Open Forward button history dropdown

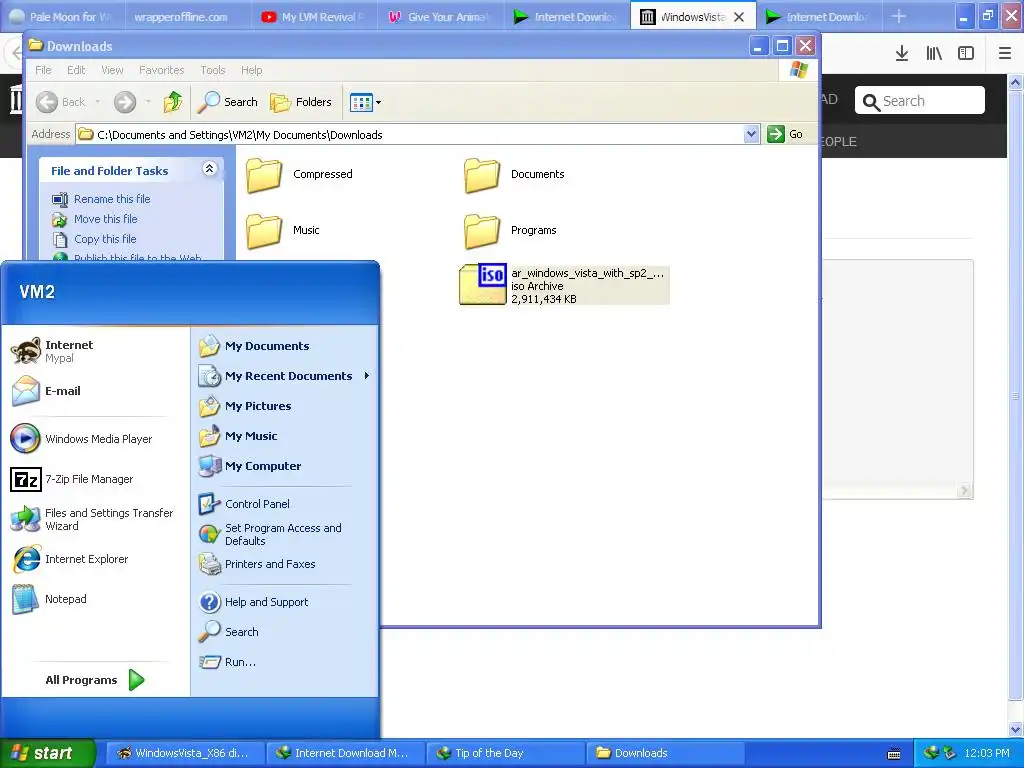click(x=148, y=103)
